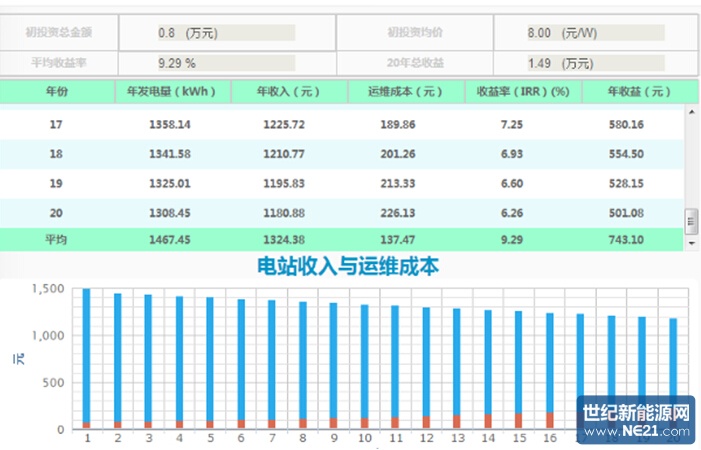The width and height of the screenshot is (701, 450).
Task: Click the 年收入（元）column header
Action: [289, 92]
